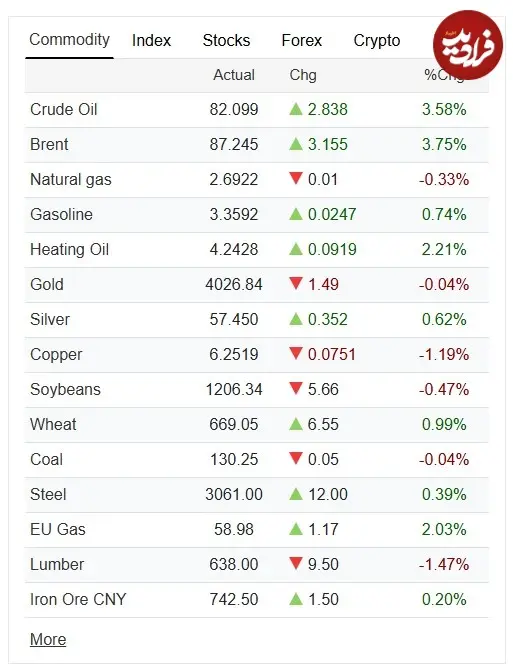Show the Crypto tab
This screenshot has width=513, height=672.
(x=377, y=41)
